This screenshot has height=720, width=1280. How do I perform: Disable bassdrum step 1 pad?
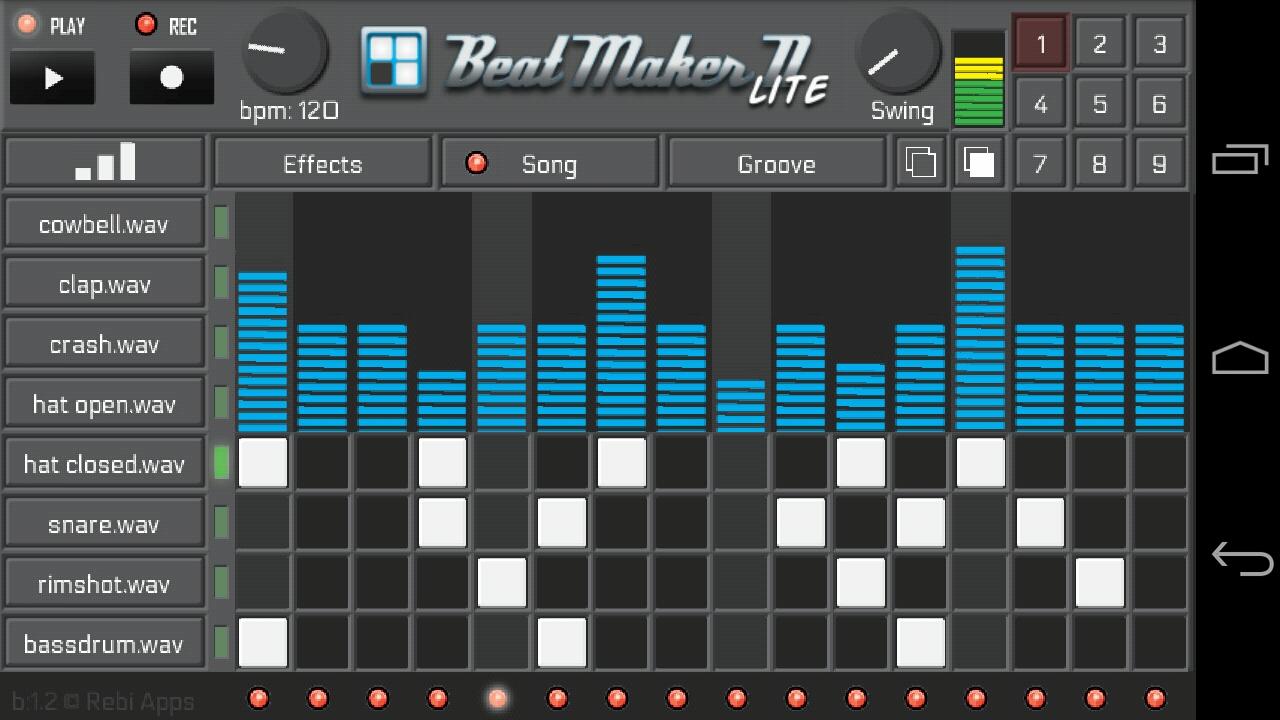point(263,642)
